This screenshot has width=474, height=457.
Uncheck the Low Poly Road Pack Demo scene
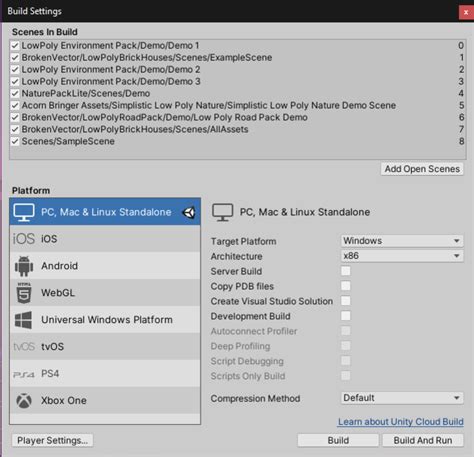pos(15,117)
